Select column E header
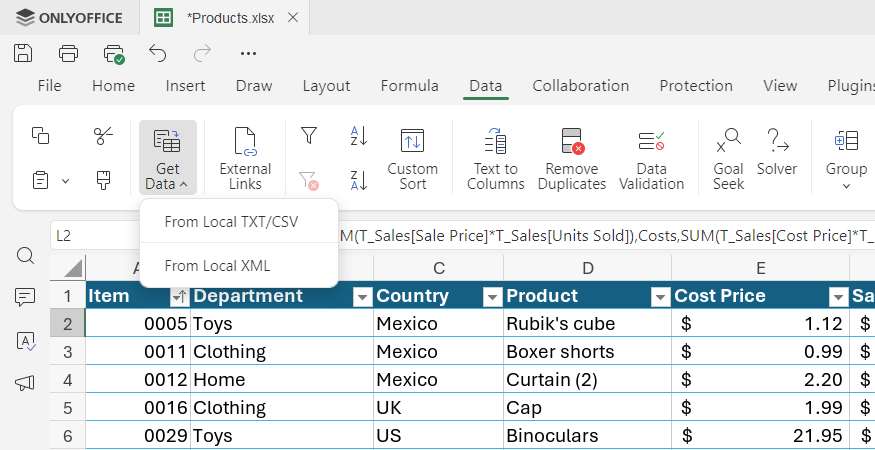 pos(761,268)
